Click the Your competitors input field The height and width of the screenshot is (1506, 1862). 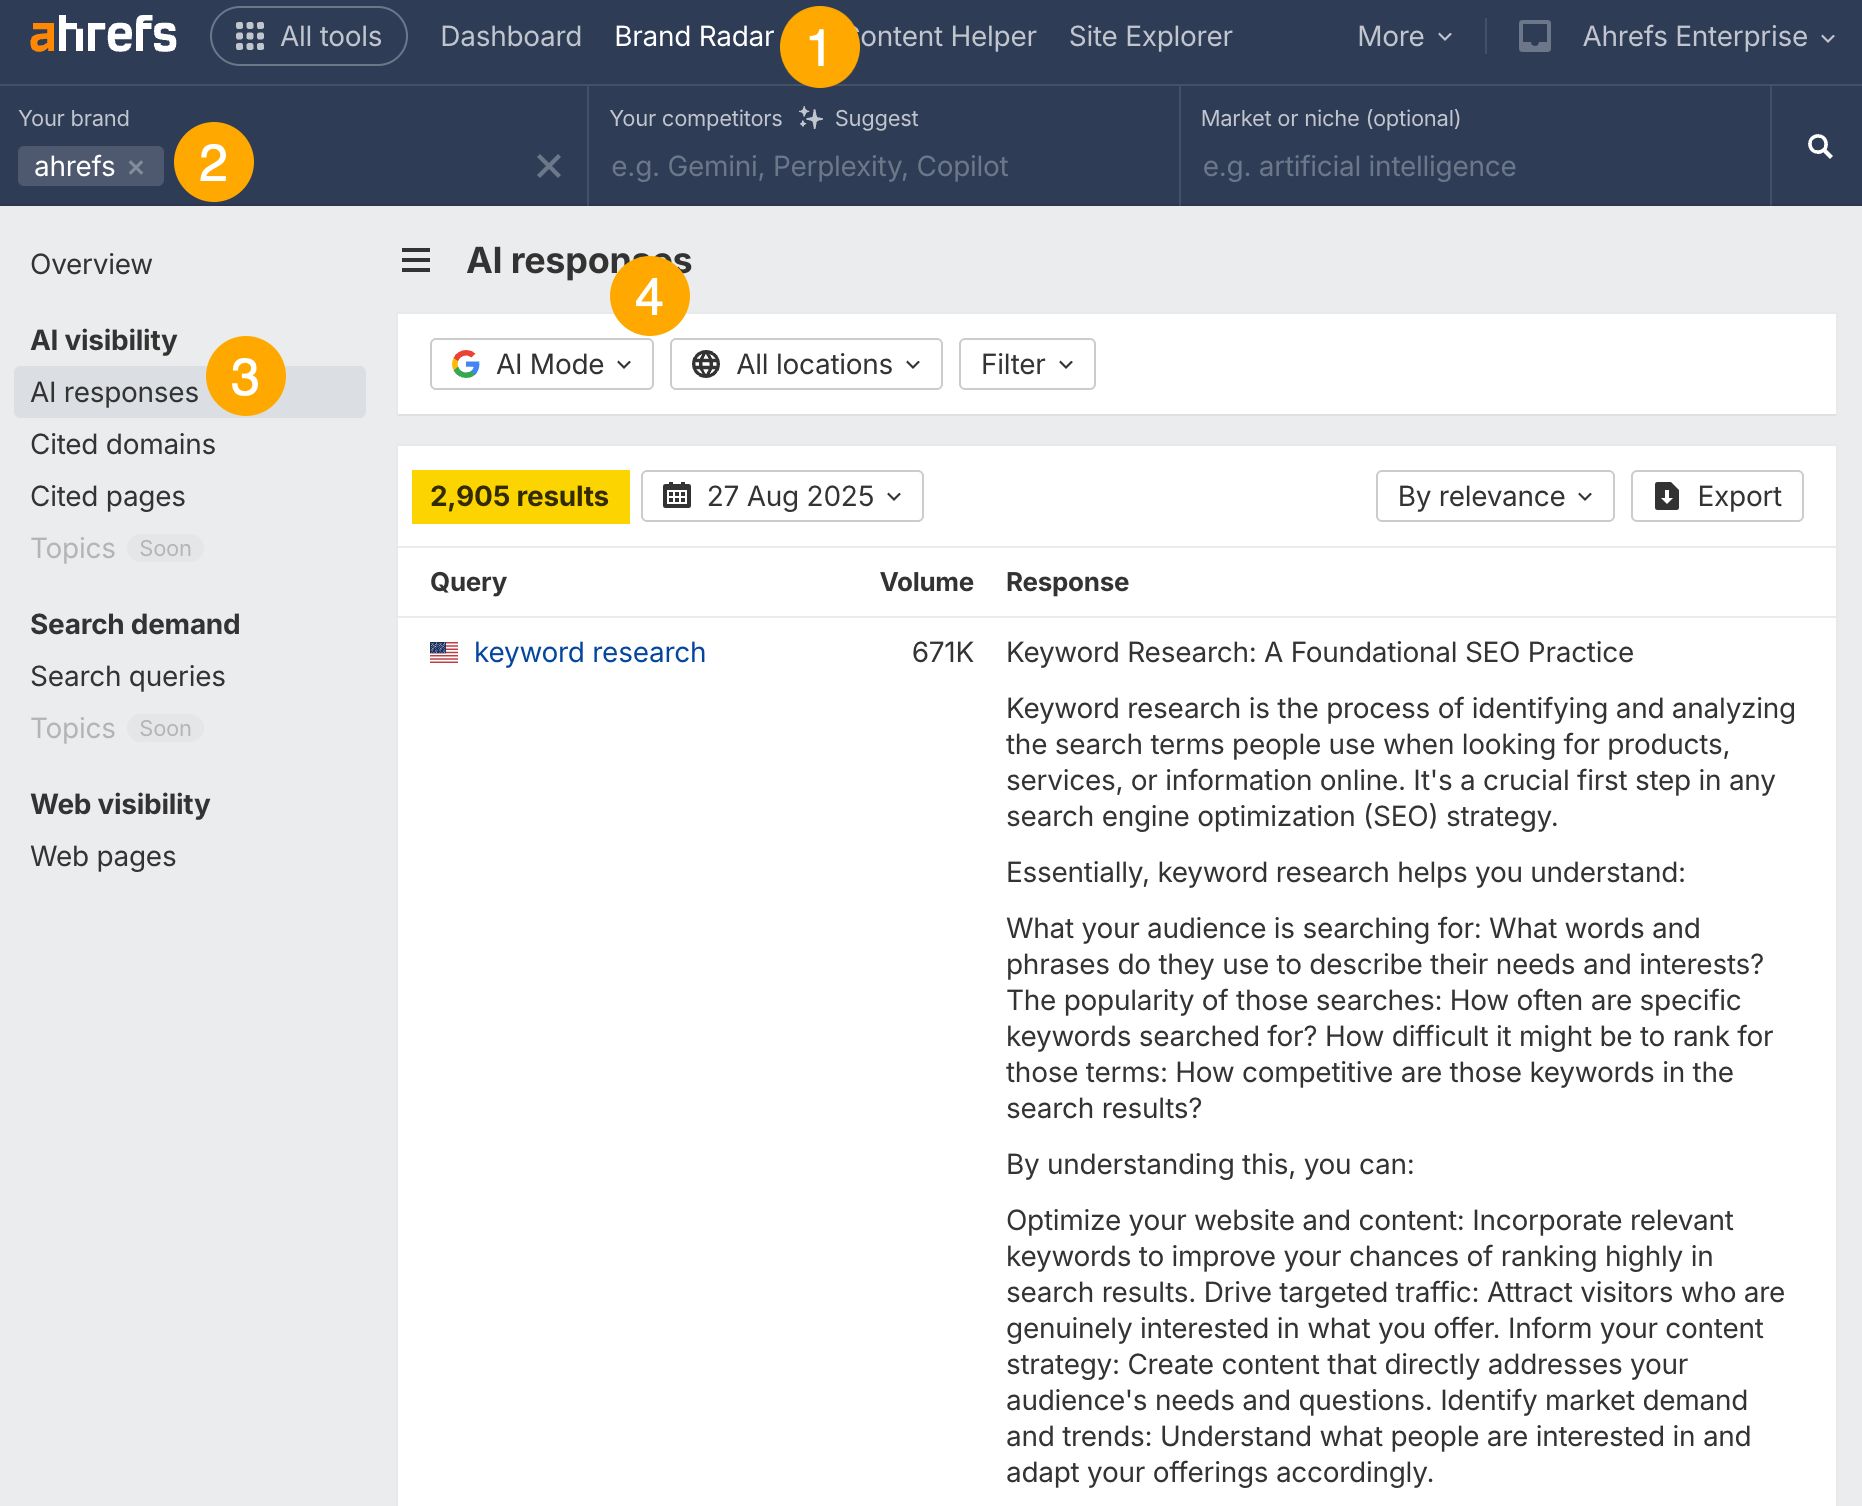(x=880, y=166)
